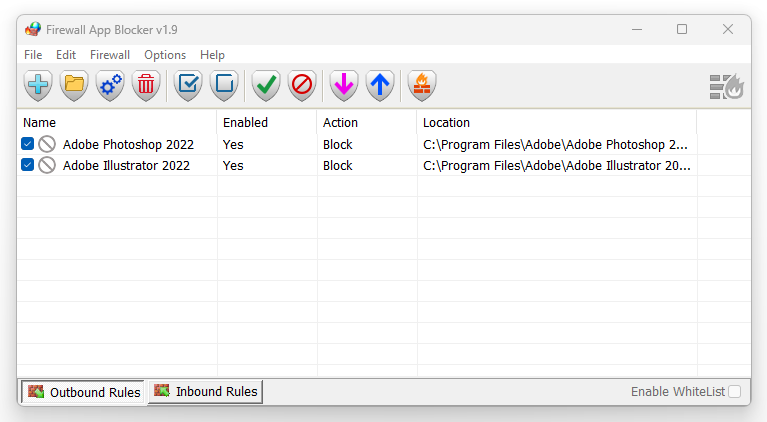
Task: Click the green checkmark Allow icon
Action: pos(265,86)
